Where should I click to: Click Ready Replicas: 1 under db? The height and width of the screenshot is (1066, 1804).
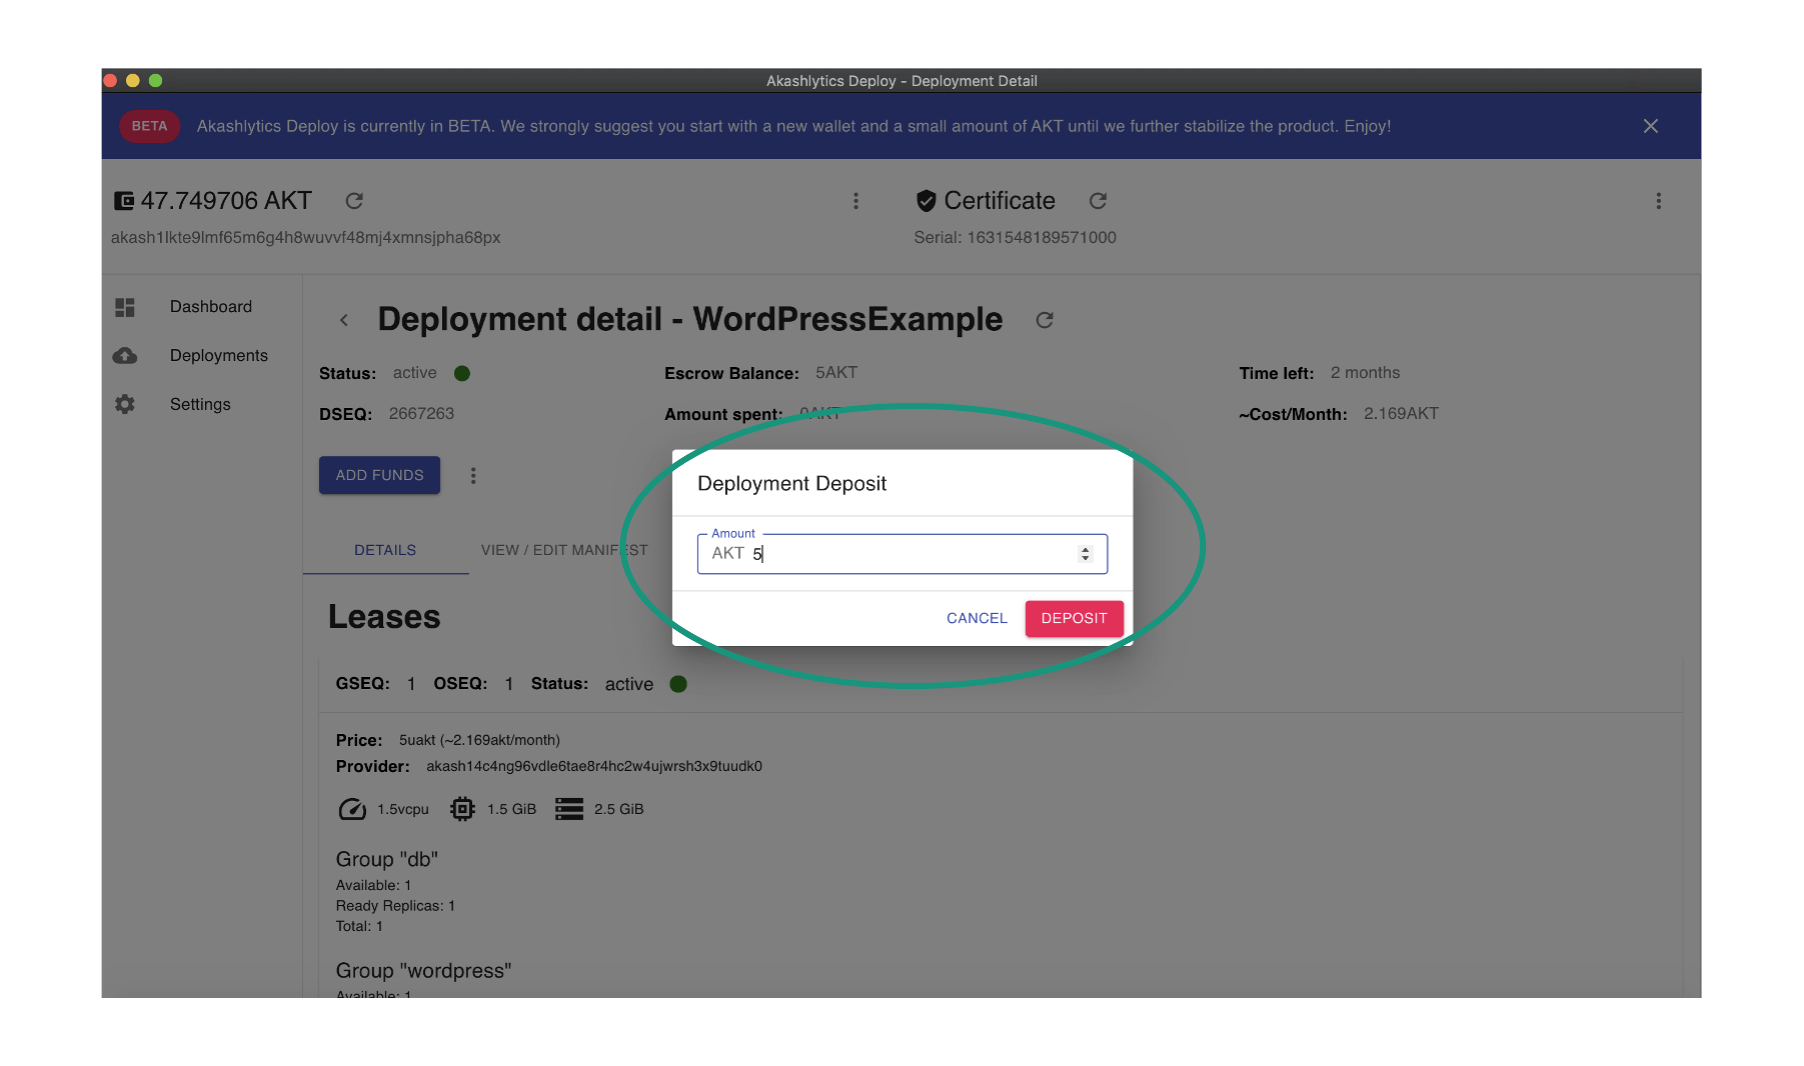tap(395, 907)
